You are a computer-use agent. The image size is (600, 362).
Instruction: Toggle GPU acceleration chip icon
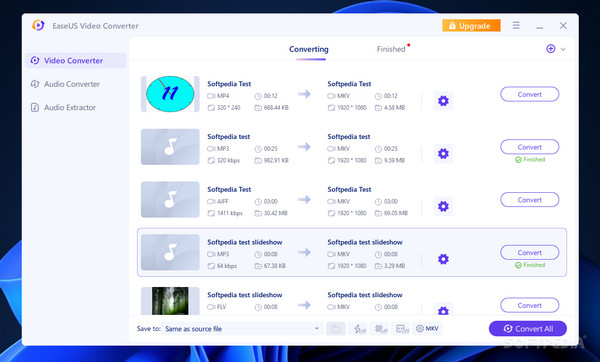[x=381, y=329]
